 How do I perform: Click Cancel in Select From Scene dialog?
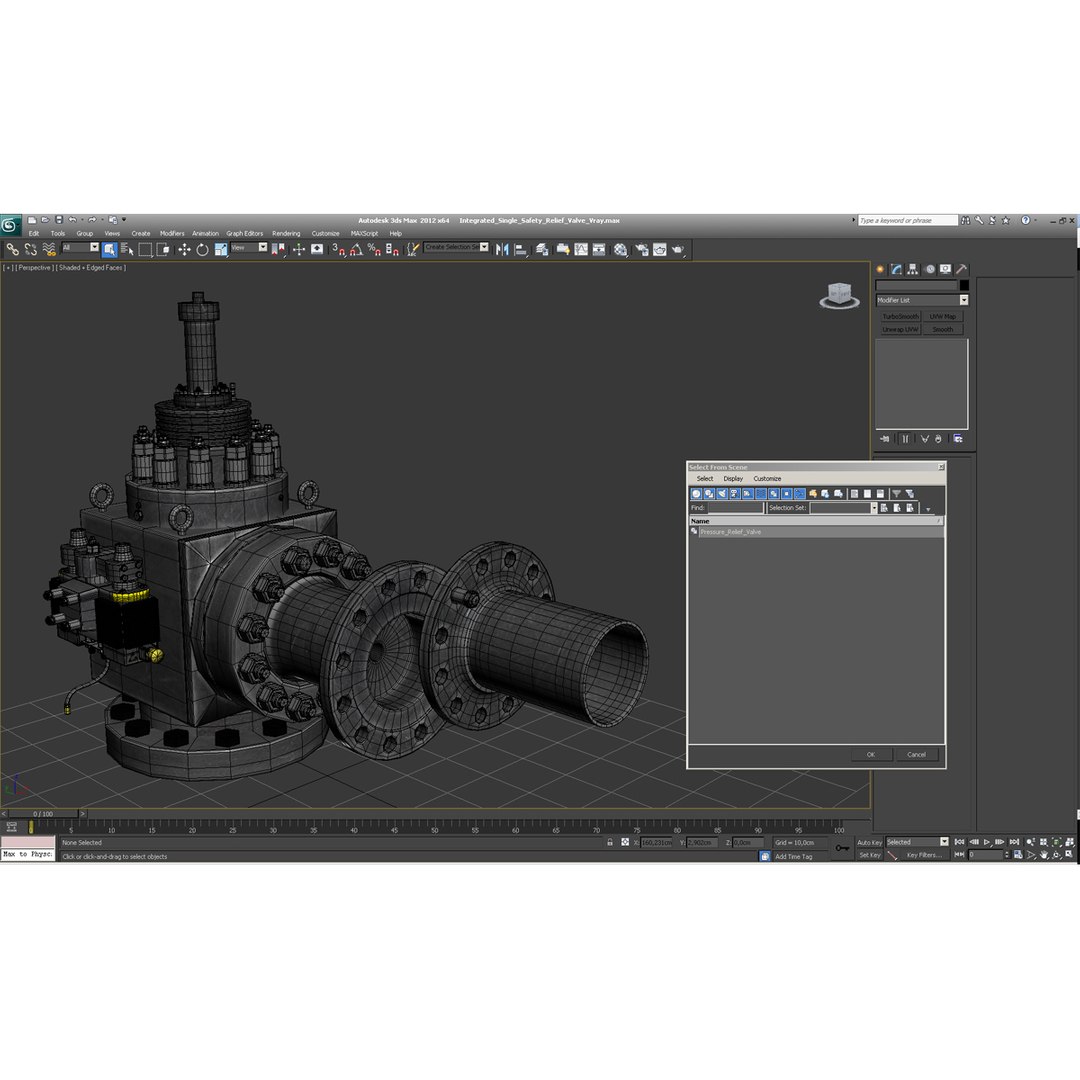pyautogui.click(x=916, y=755)
